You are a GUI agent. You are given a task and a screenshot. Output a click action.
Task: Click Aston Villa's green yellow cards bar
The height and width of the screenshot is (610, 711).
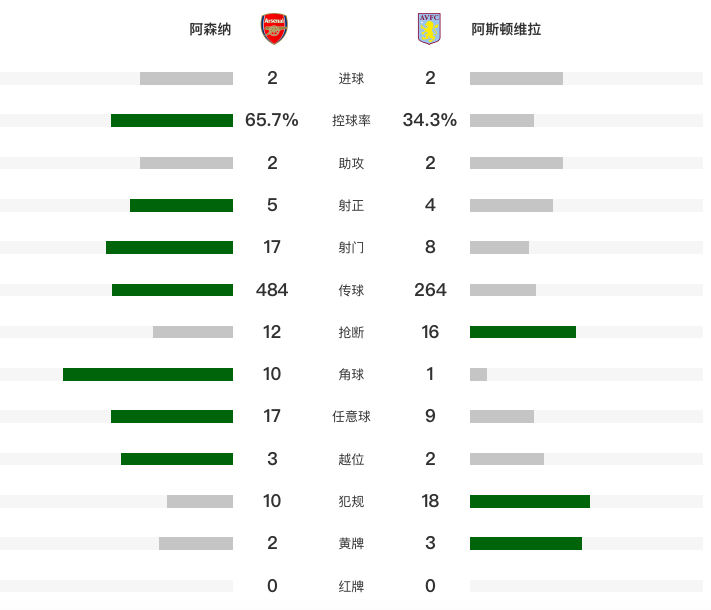click(526, 543)
